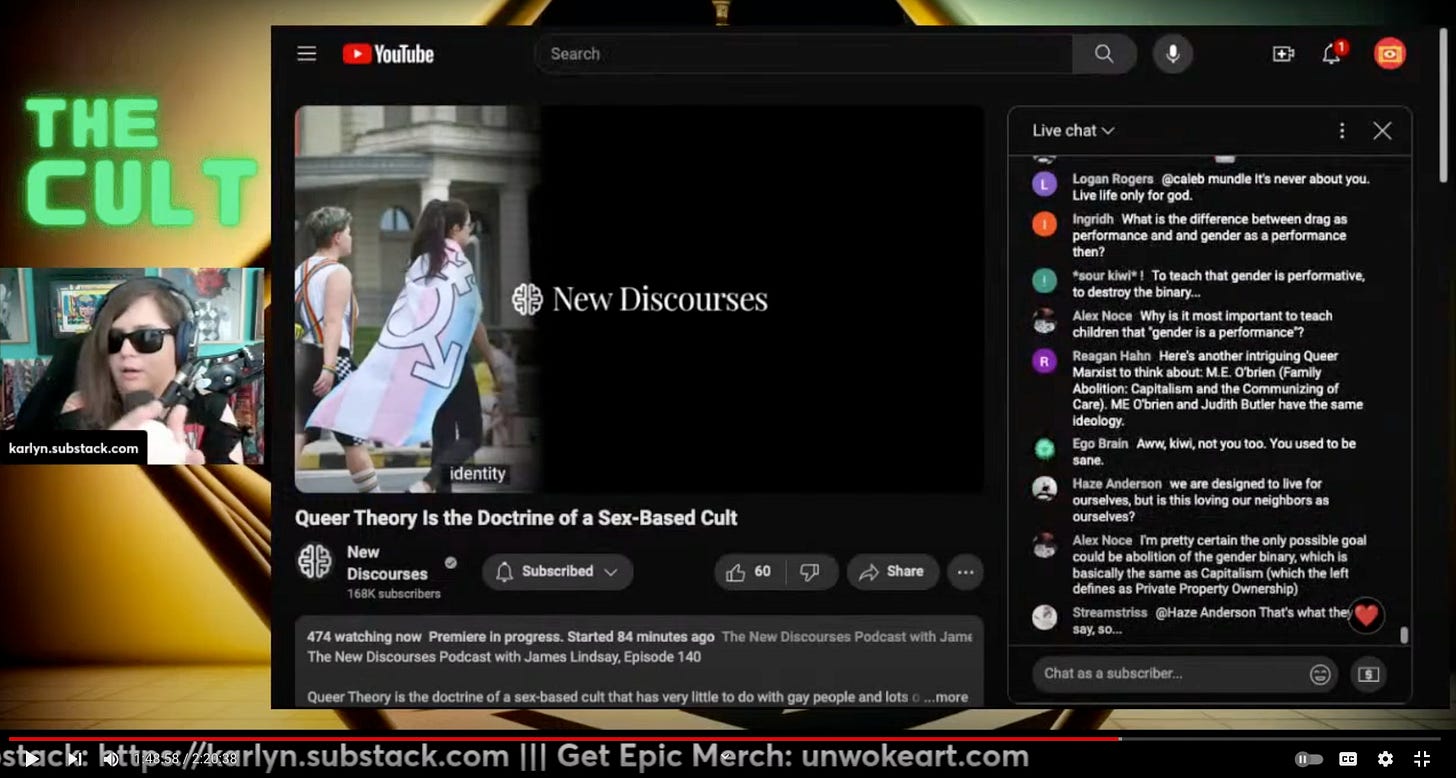Expand description with ...more

pos(945,697)
